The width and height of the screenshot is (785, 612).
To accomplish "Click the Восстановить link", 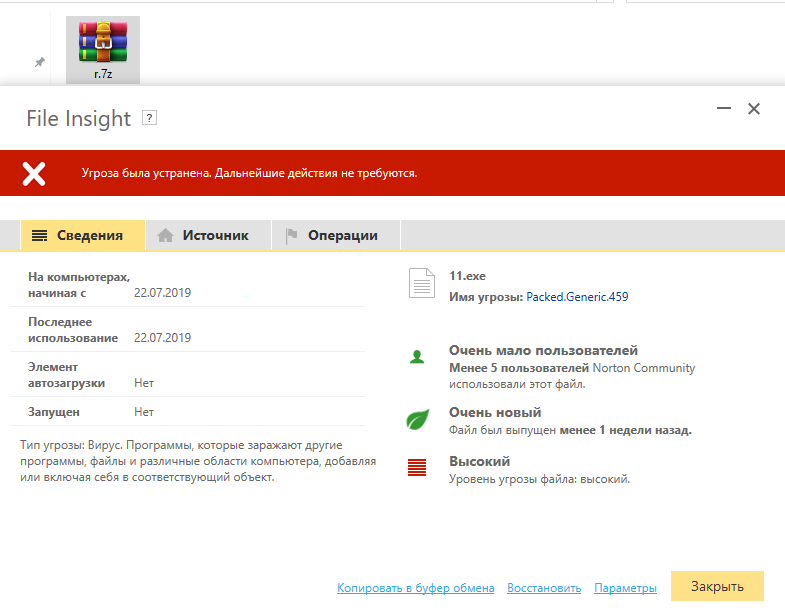I will tap(544, 587).
